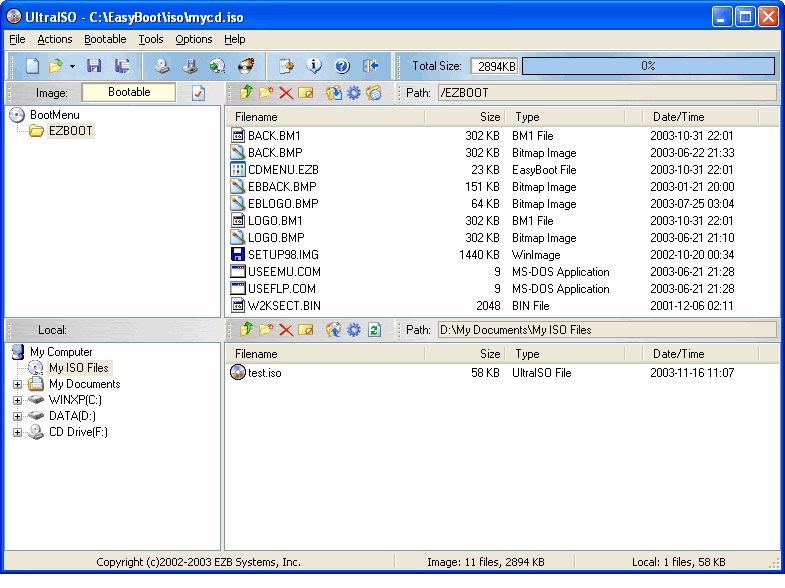Sort local files by Date/Time column header
This screenshot has width=785, height=588.
(700, 354)
